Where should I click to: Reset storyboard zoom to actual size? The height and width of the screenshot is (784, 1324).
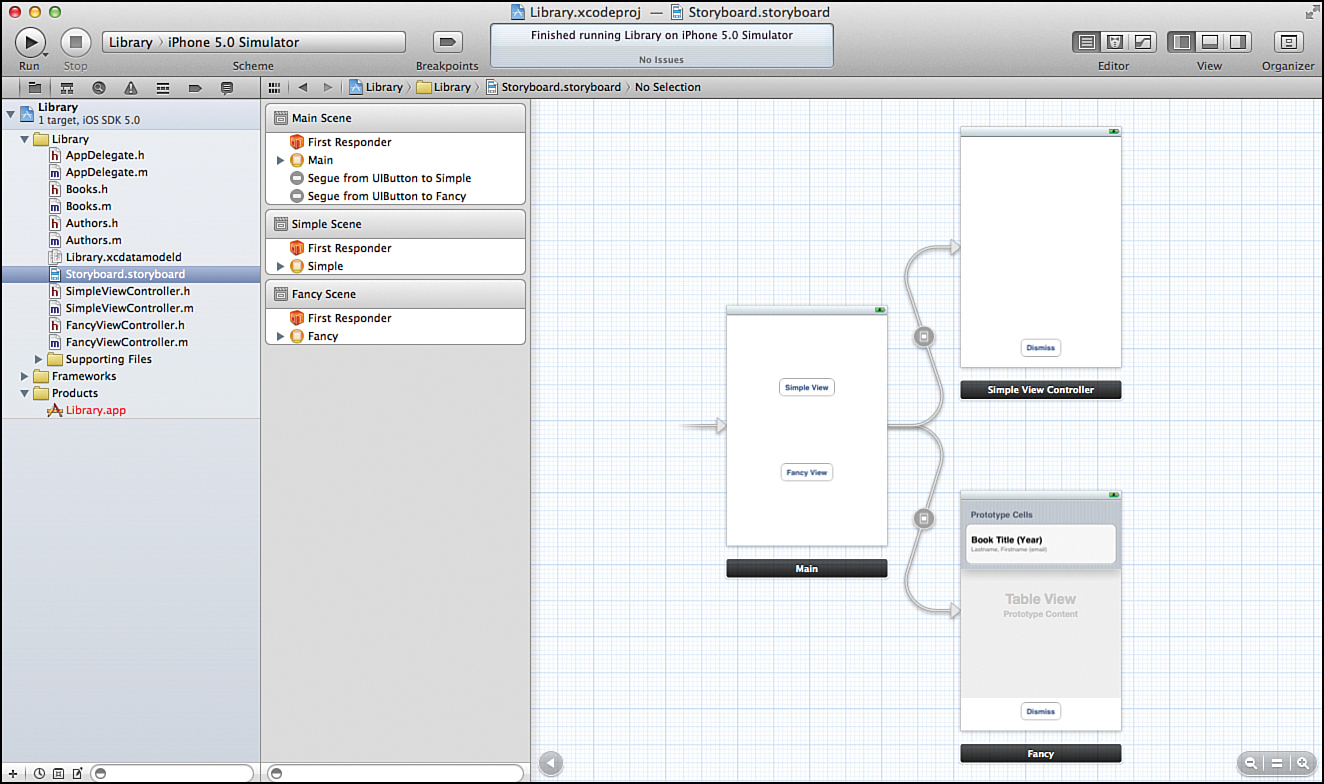click(x=1276, y=763)
